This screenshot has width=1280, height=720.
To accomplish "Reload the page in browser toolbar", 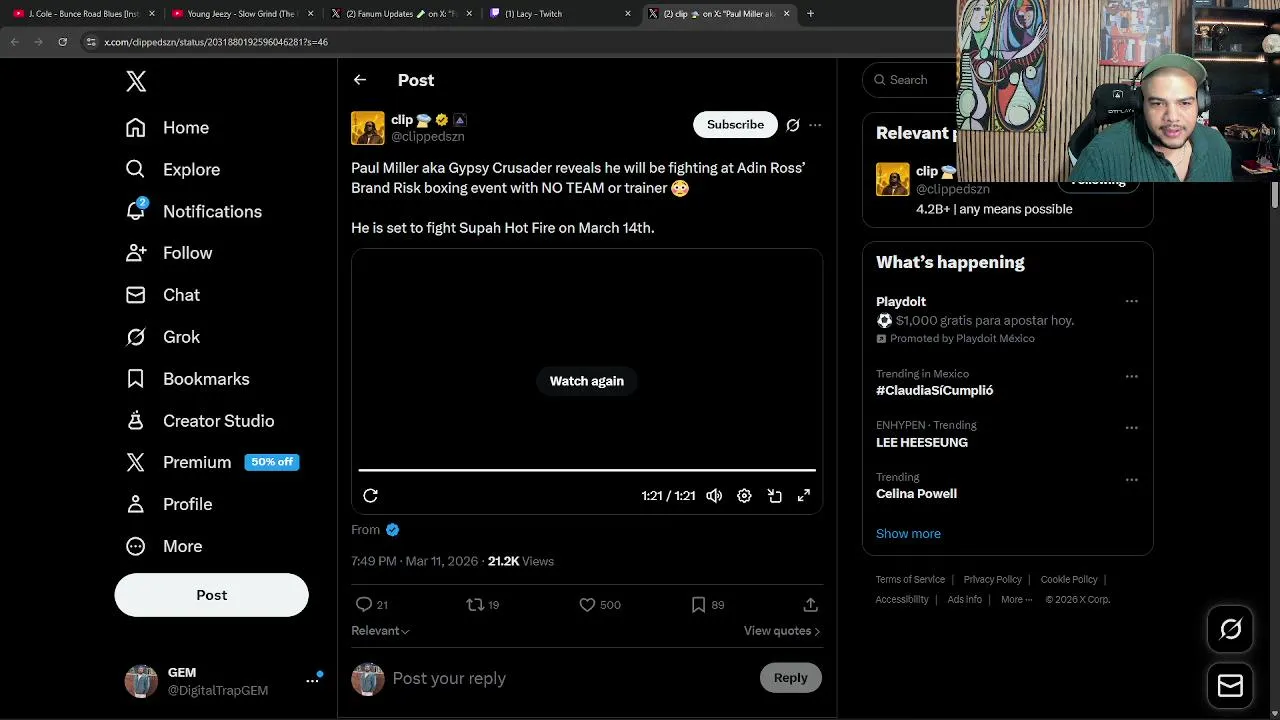I will pyautogui.click(x=62, y=42).
